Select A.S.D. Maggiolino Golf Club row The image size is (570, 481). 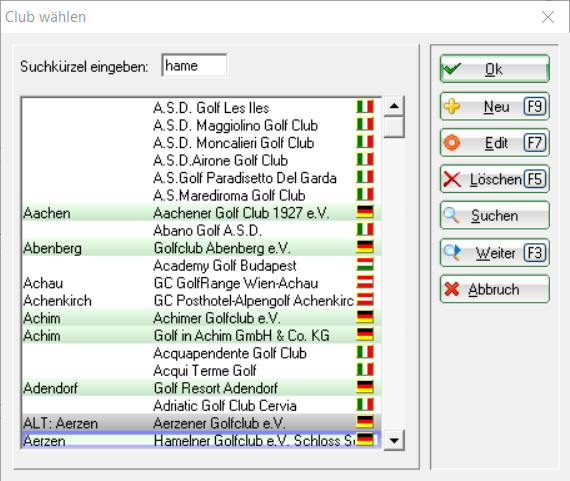[201, 125]
